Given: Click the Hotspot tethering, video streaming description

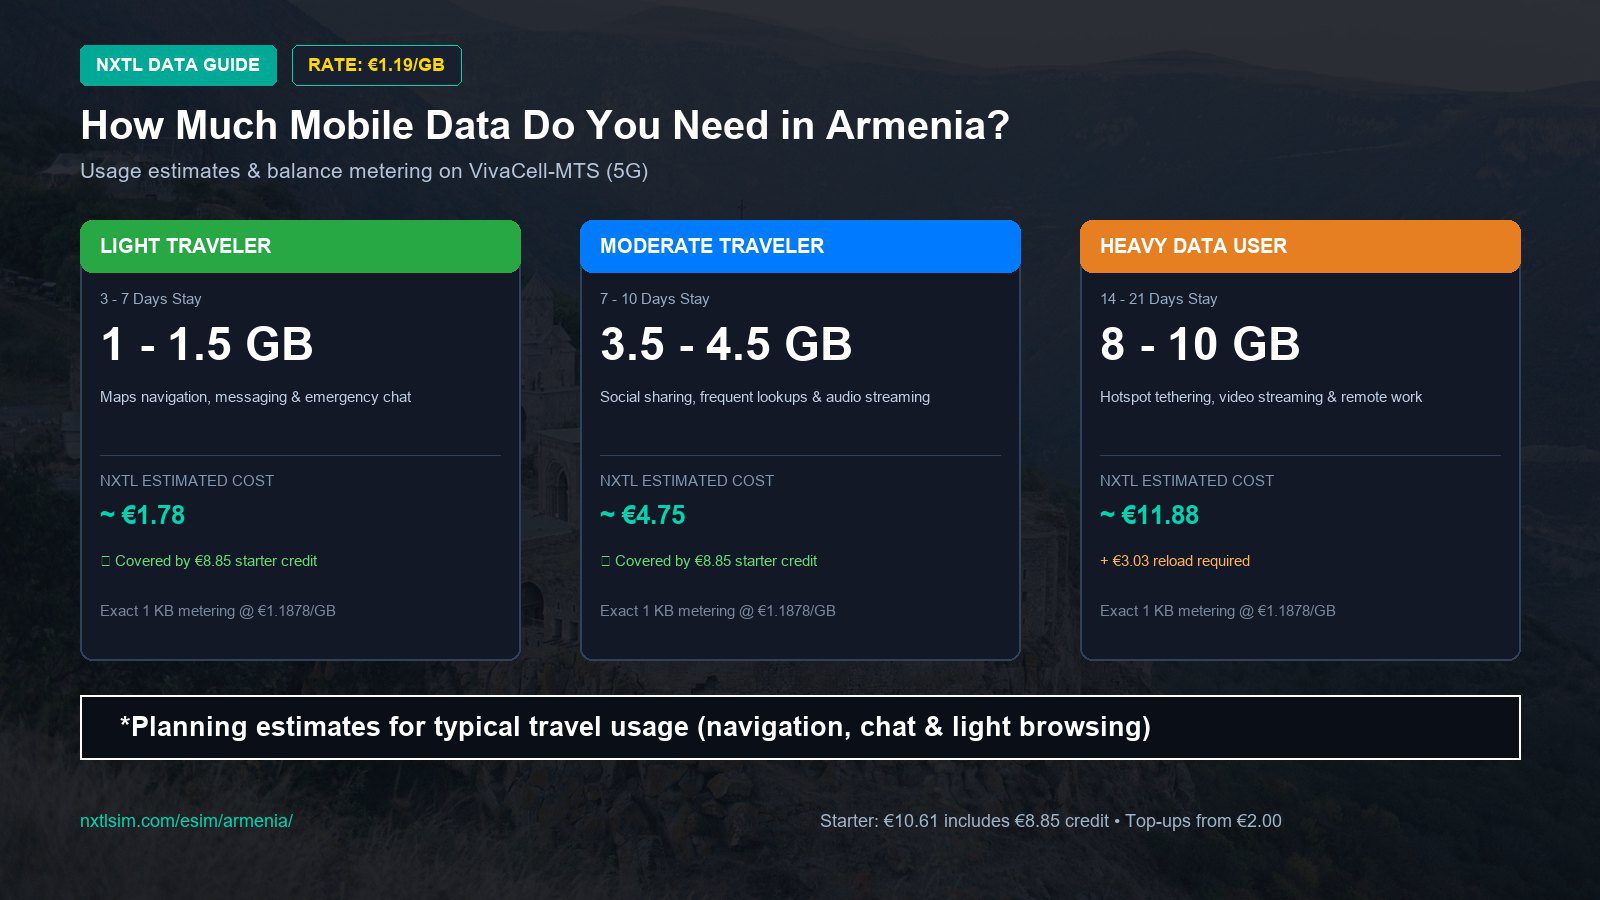Looking at the screenshot, I should point(1261,397).
